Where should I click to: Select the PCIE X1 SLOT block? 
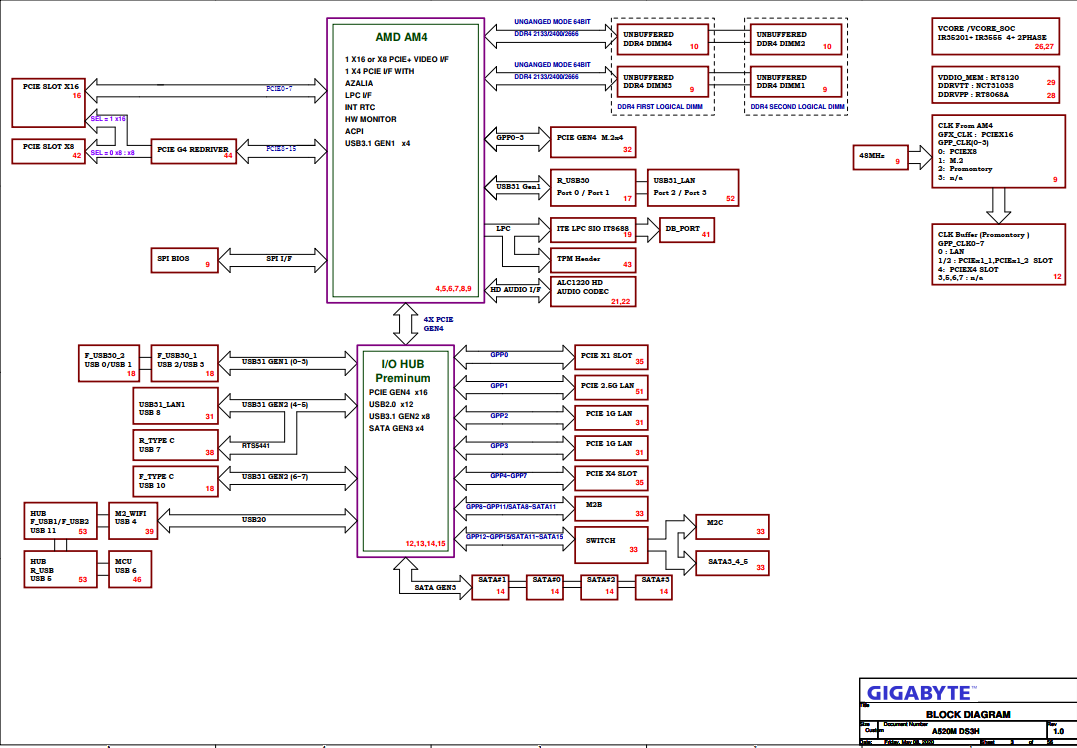[x=611, y=357]
